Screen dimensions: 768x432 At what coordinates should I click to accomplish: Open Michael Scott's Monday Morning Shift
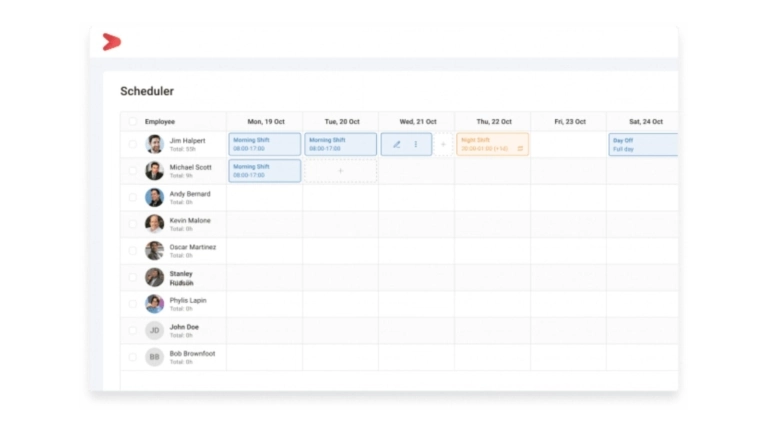pyautogui.click(x=264, y=171)
